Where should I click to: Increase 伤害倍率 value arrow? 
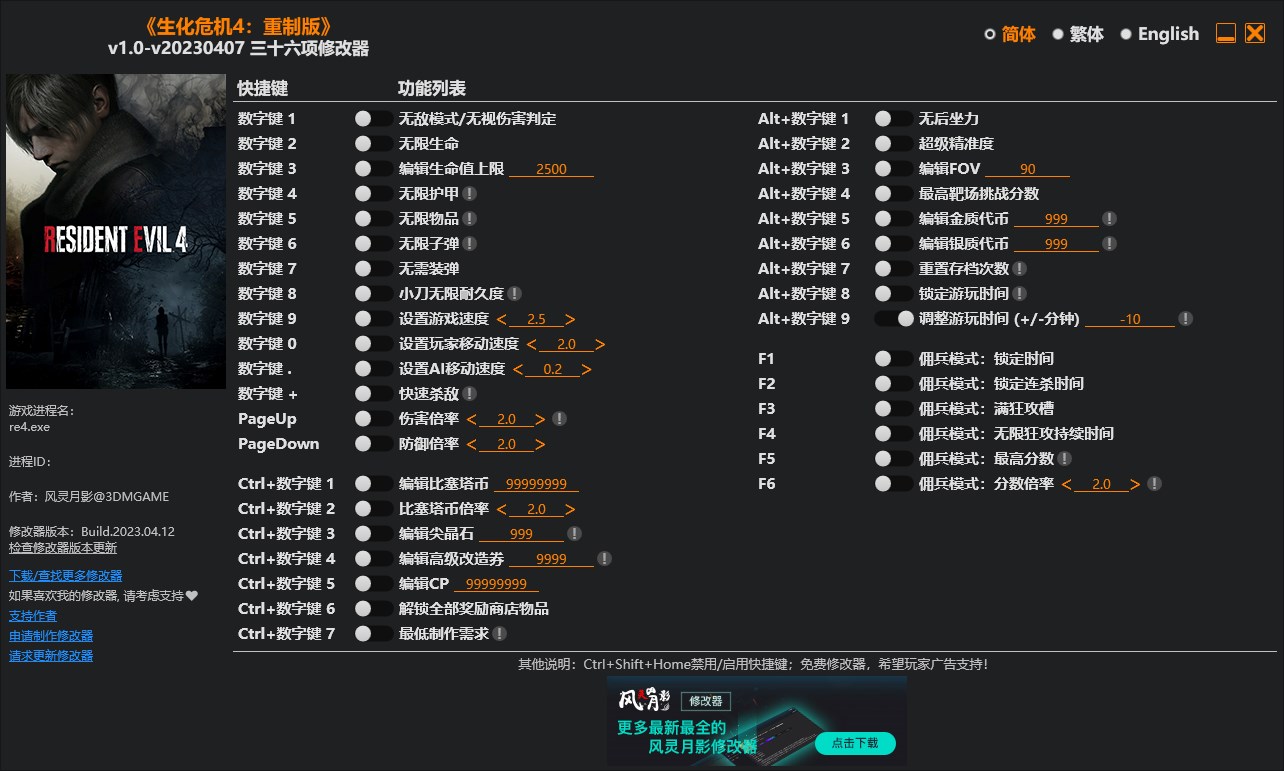[540, 419]
